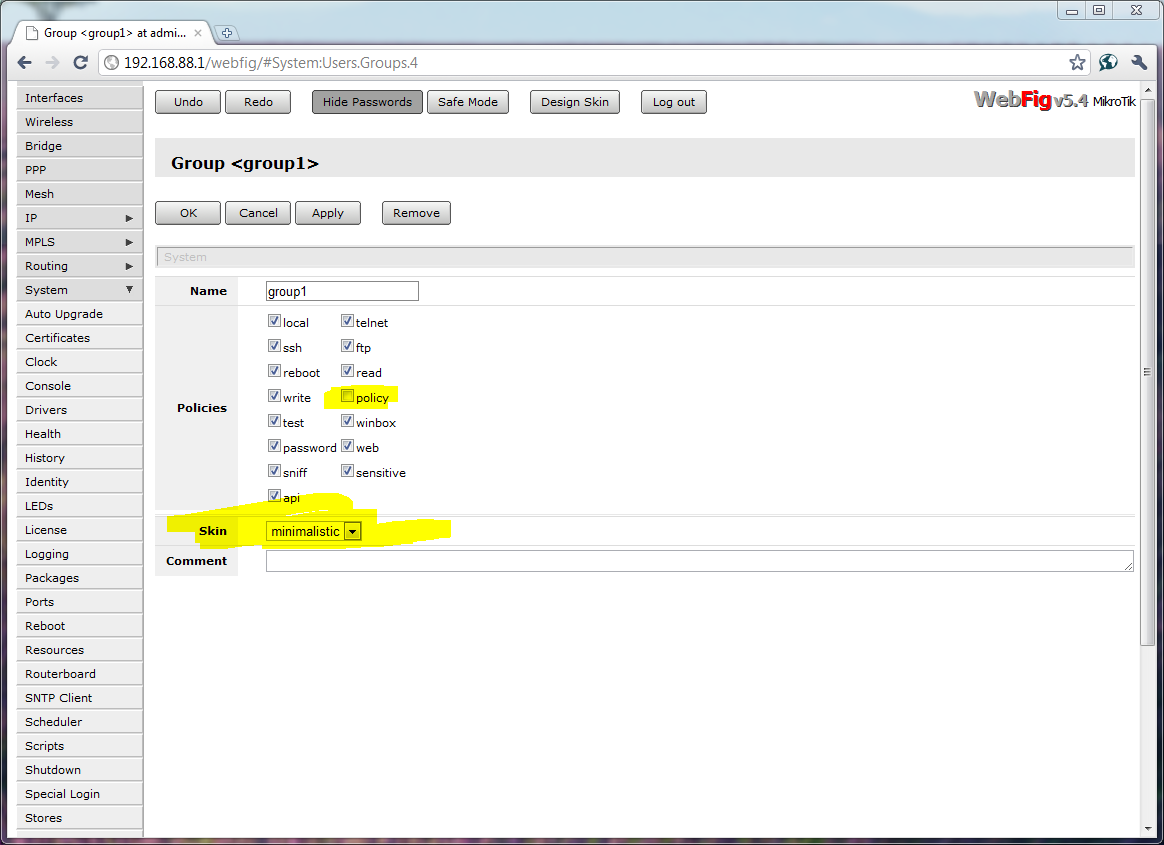Viewport: 1164px width, 845px height.
Task: Select PPP in sidebar
Action: (x=79, y=170)
